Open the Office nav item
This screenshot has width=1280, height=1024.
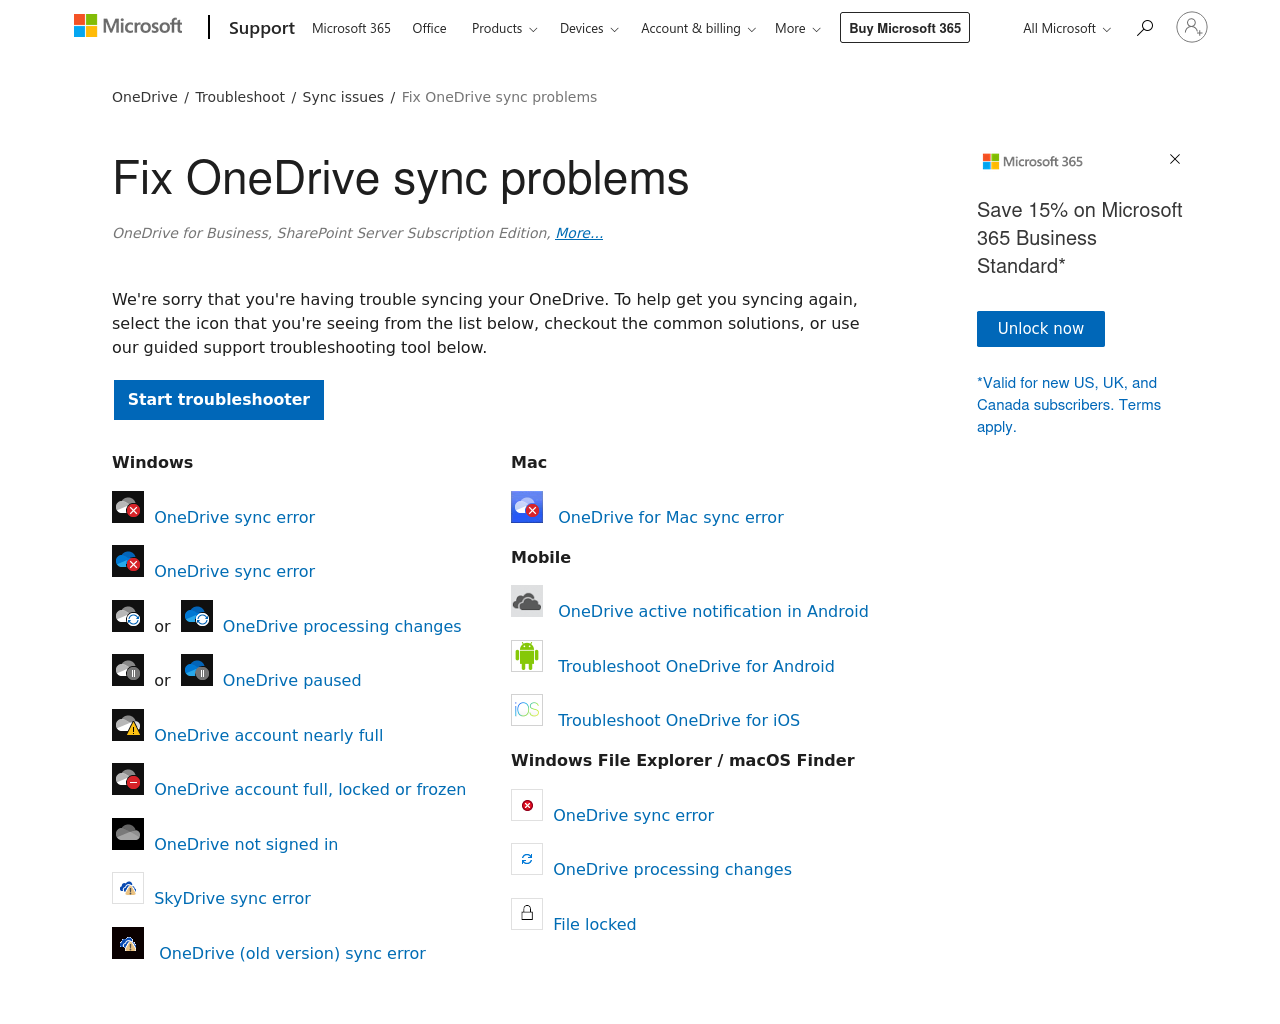(429, 28)
